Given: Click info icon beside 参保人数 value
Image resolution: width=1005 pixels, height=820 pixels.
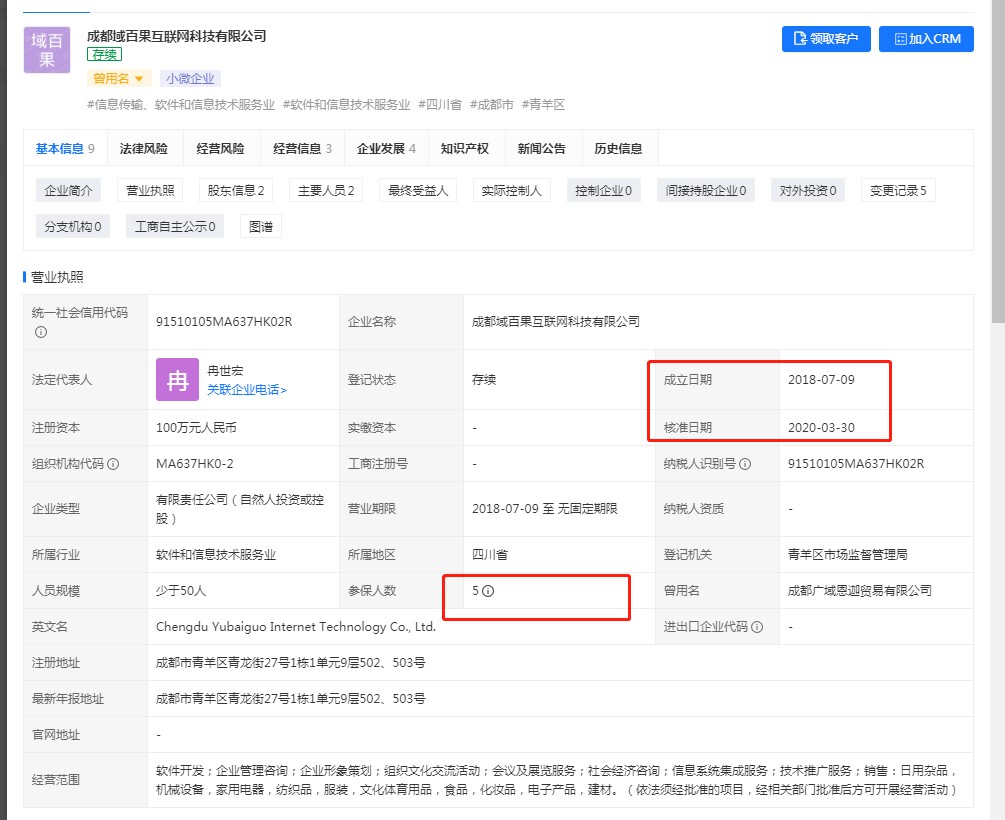Looking at the screenshot, I should [488, 591].
